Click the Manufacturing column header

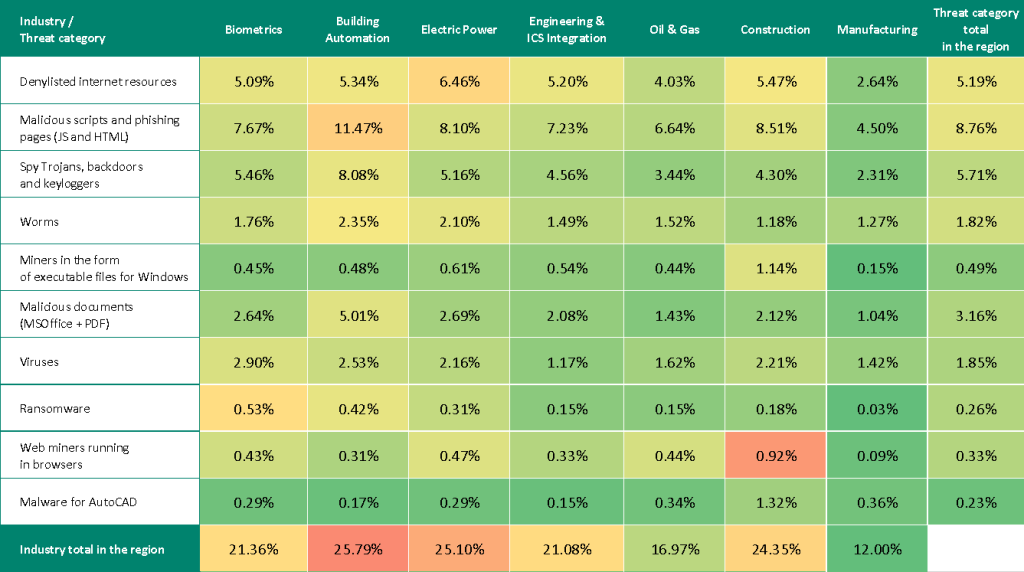(877, 30)
